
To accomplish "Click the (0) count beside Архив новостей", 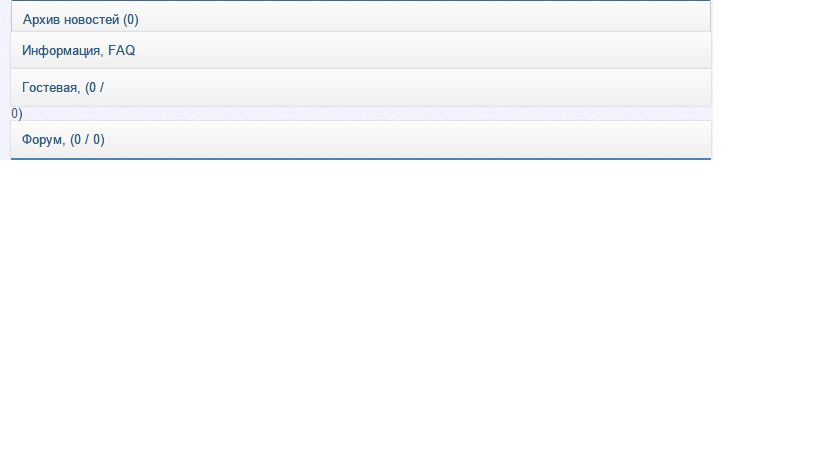I will [130, 20].
